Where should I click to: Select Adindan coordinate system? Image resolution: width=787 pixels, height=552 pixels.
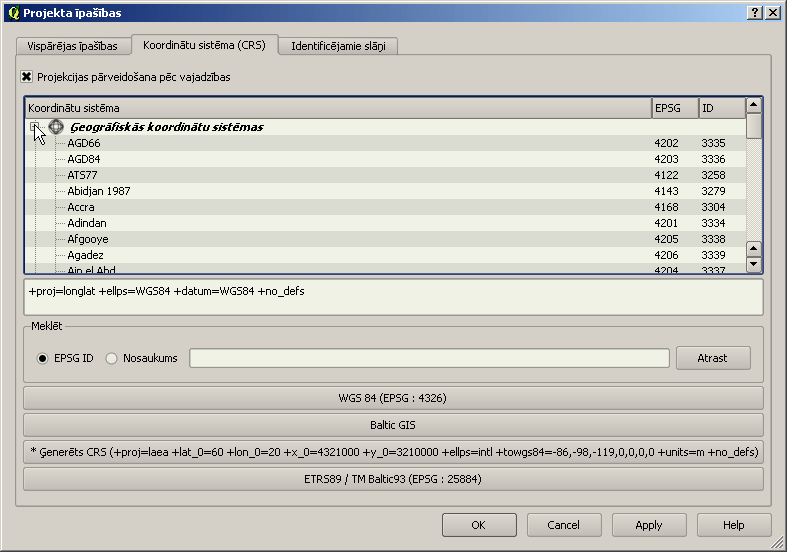pos(87,223)
